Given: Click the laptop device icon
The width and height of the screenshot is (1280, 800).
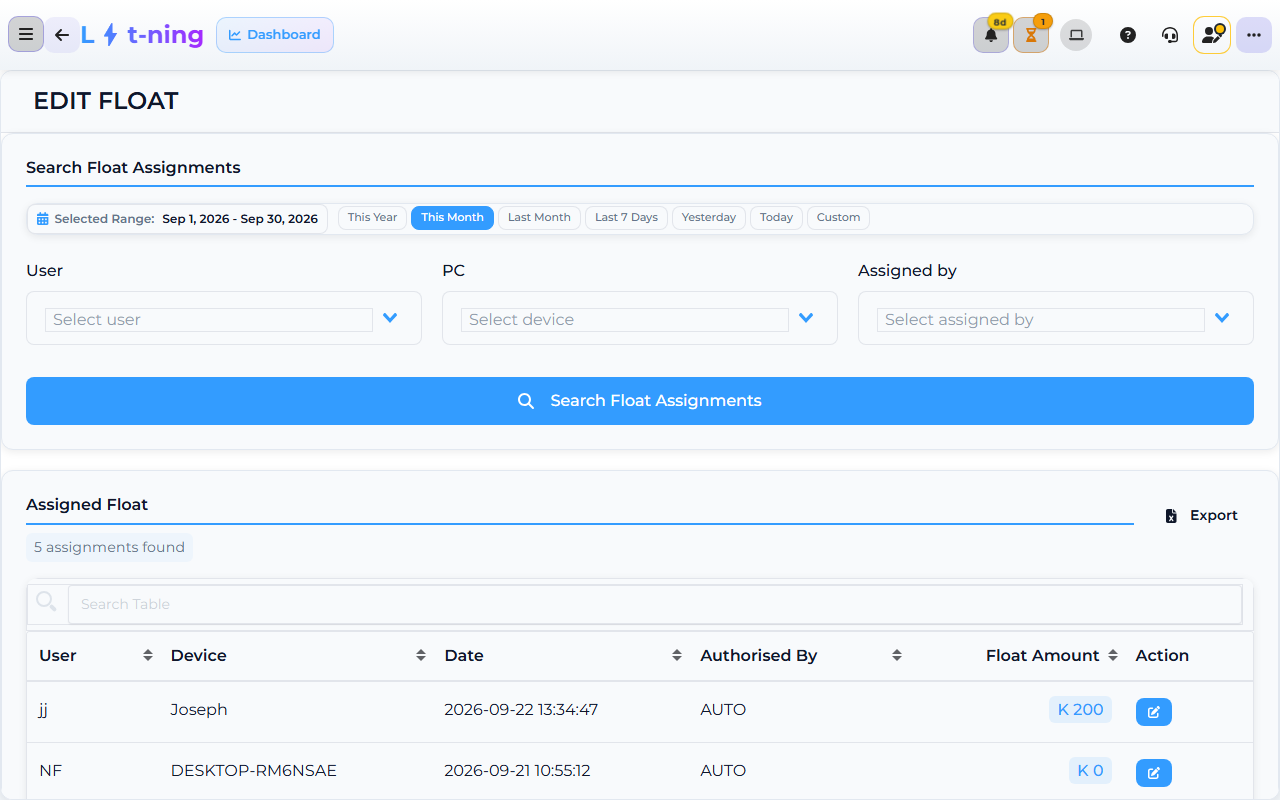Looking at the screenshot, I should pyautogui.click(x=1076, y=35).
